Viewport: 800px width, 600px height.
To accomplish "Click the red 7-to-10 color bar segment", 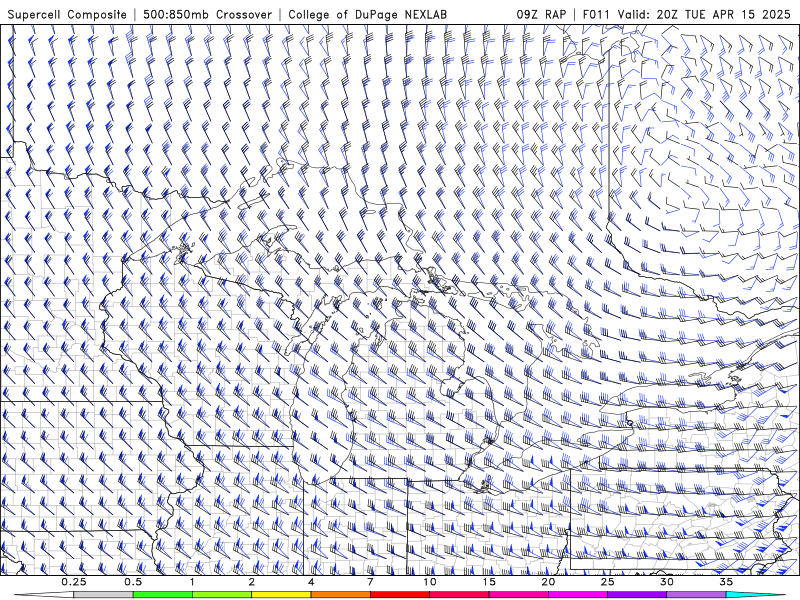I will 399,595.
